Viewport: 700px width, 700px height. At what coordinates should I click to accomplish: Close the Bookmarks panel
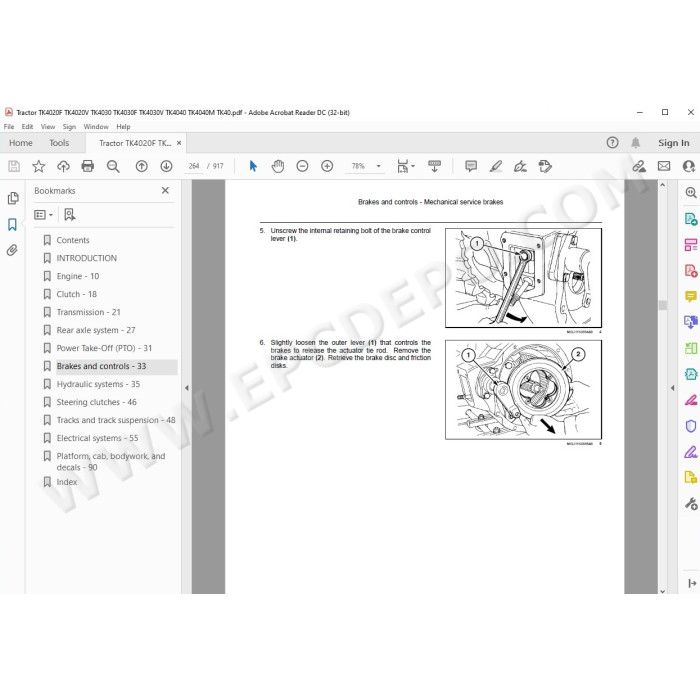click(165, 191)
